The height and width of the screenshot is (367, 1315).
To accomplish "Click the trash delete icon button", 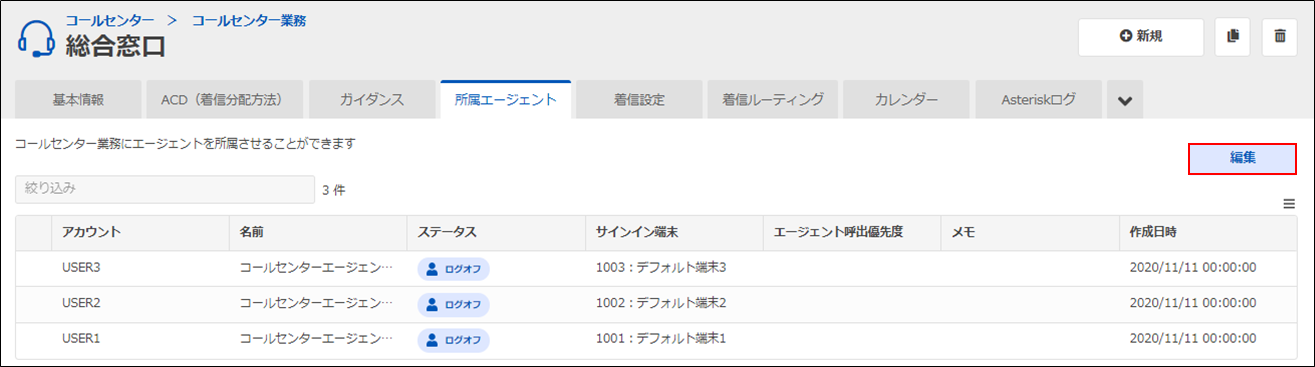I will [x=1279, y=36].
